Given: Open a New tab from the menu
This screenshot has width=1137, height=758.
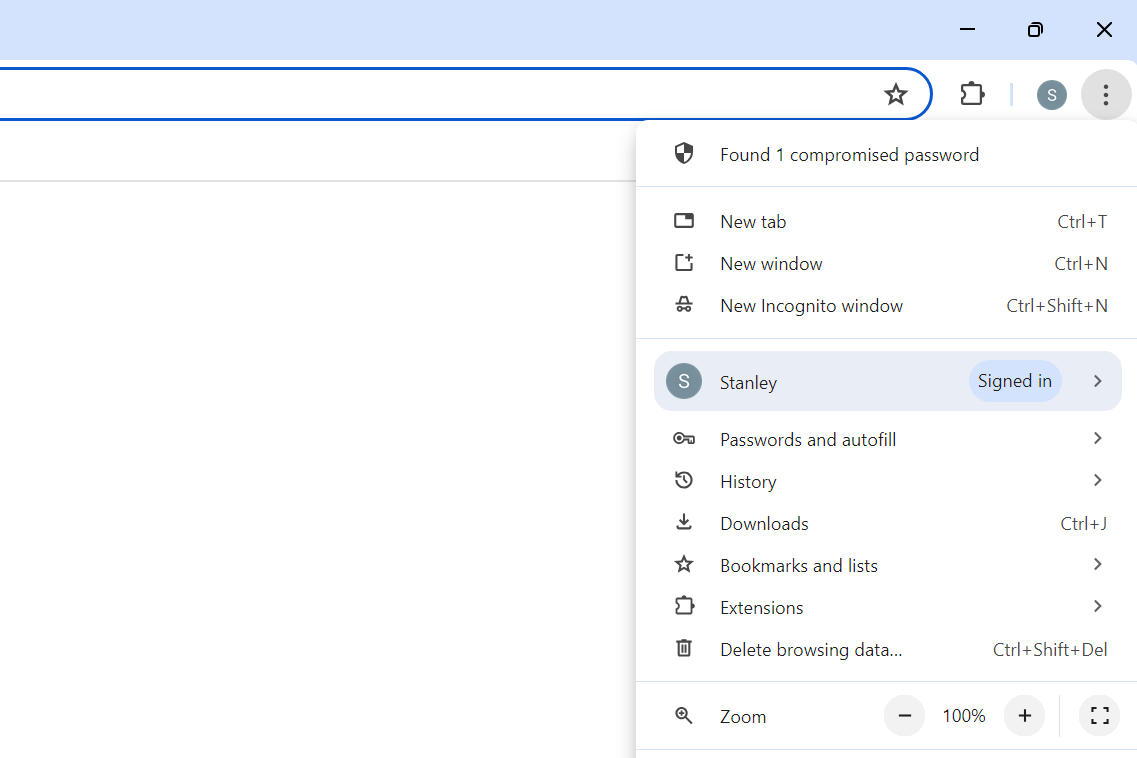Looking at the screenshot, I should point(753,222).
